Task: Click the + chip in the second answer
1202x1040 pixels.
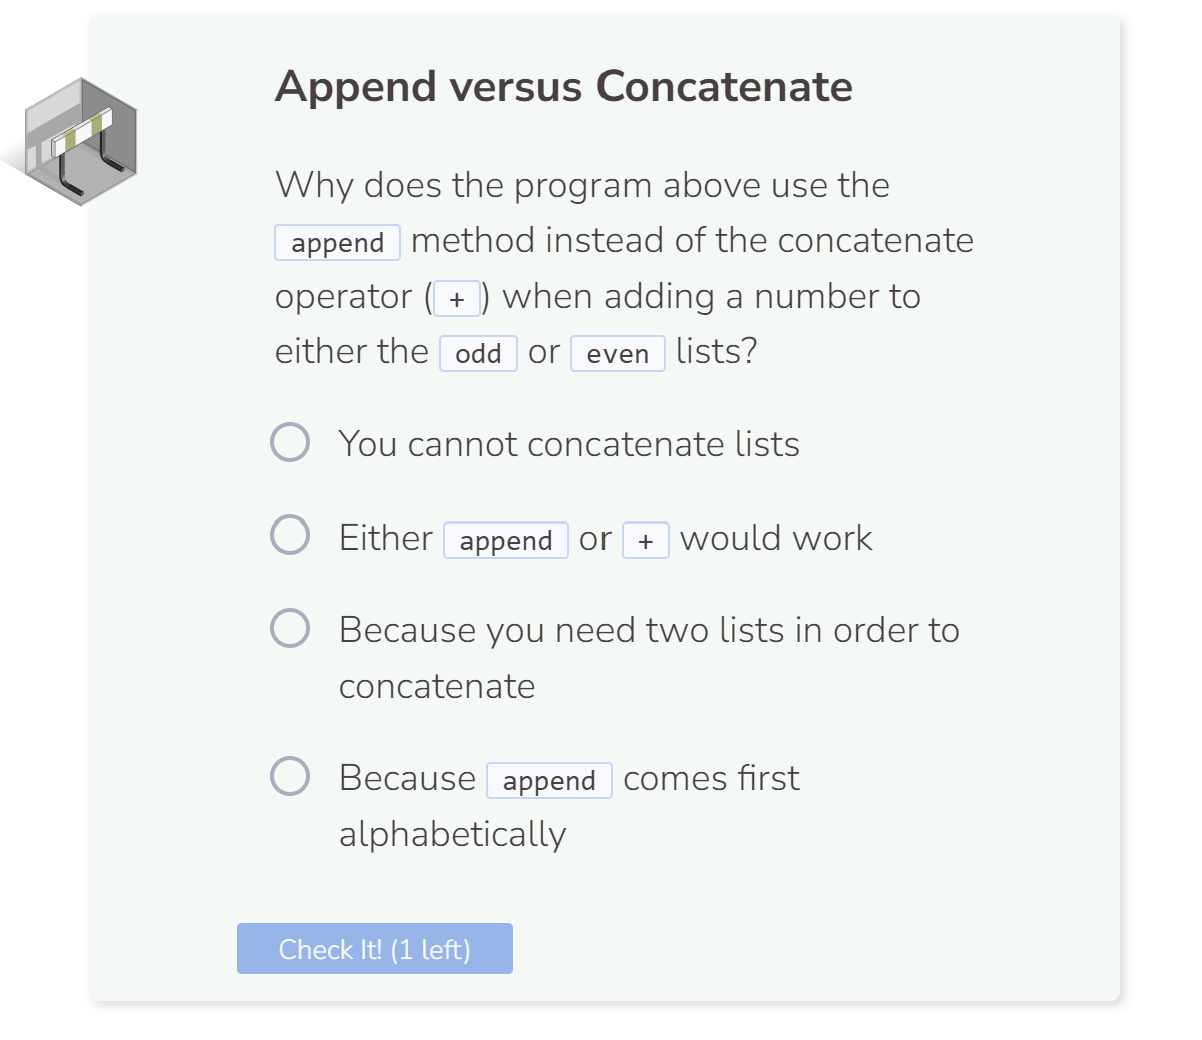Action: [646, 541]
